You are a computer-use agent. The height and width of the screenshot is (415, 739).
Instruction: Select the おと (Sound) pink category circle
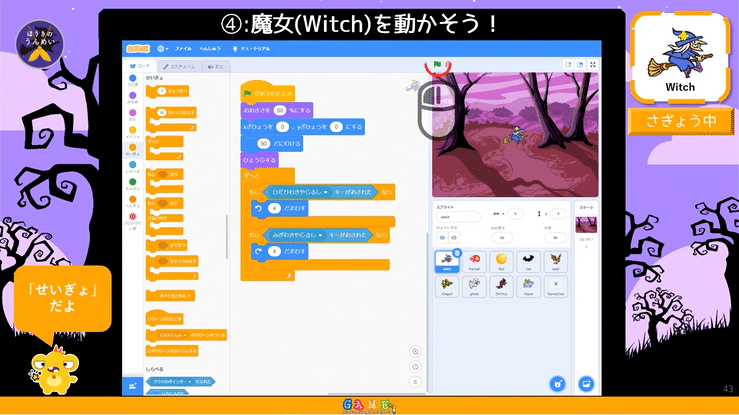132,113
